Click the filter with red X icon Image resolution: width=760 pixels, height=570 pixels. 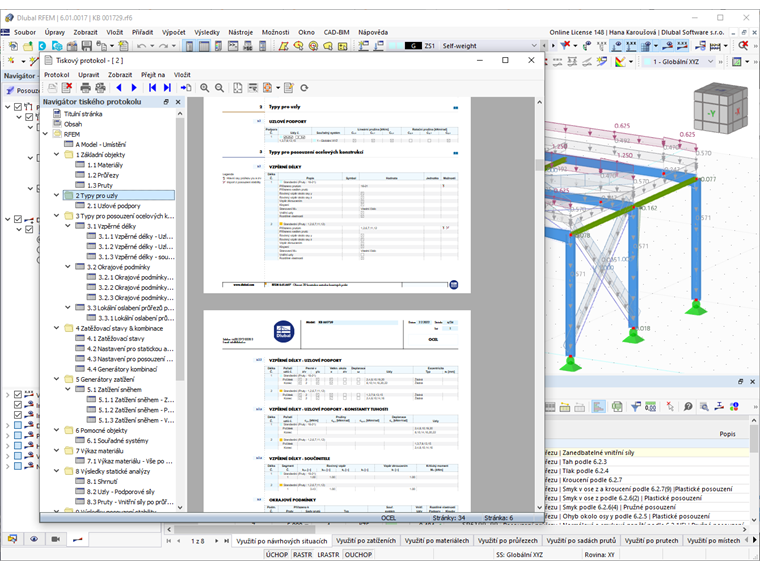566,46
